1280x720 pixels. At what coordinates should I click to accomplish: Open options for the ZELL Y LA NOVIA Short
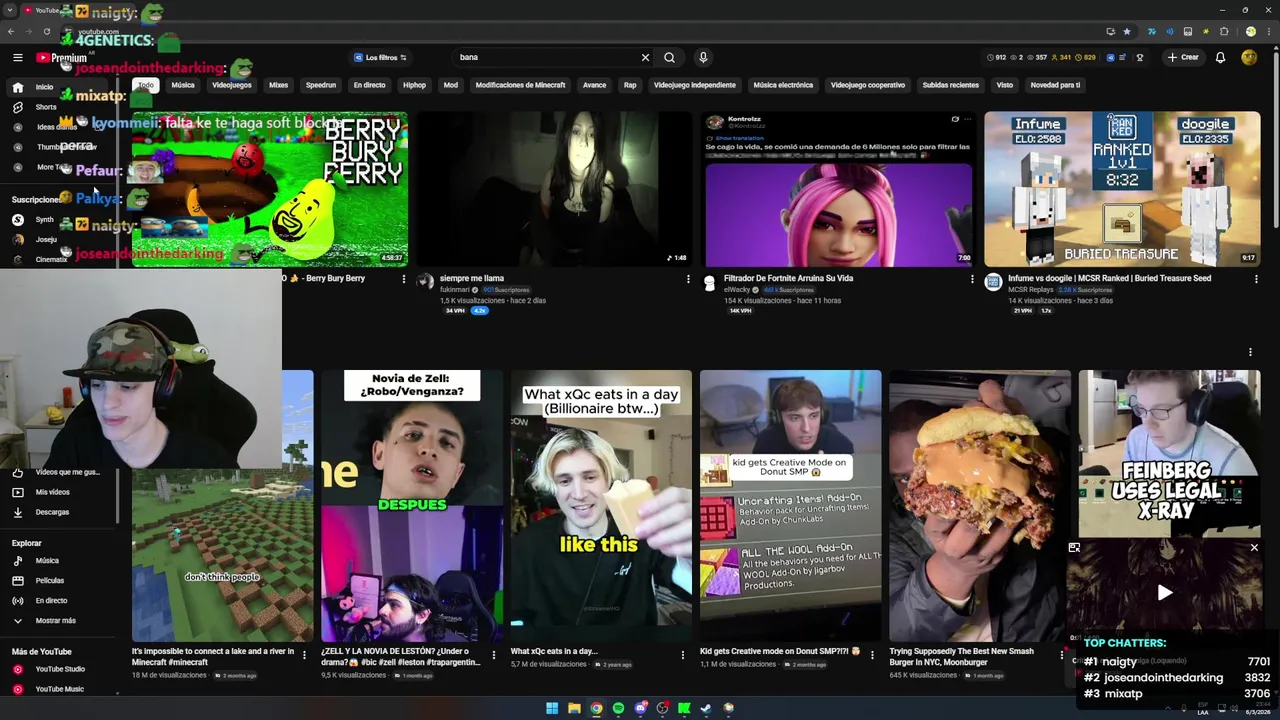tap(493, 656)
